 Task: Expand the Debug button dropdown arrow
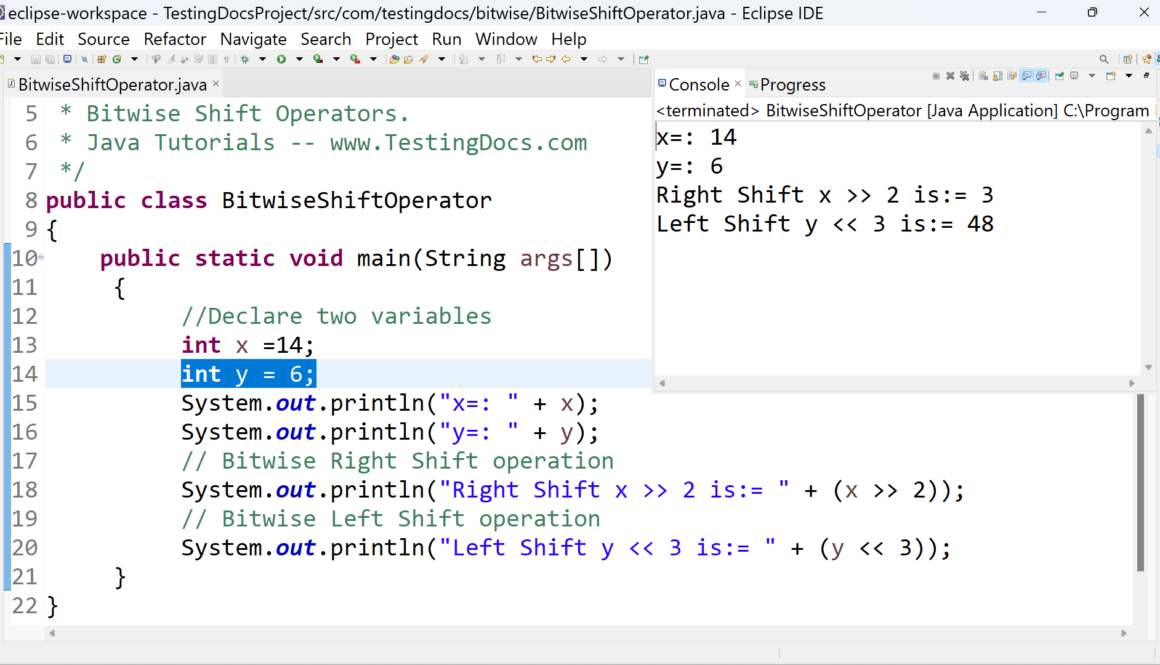click(x=262, y=60)
